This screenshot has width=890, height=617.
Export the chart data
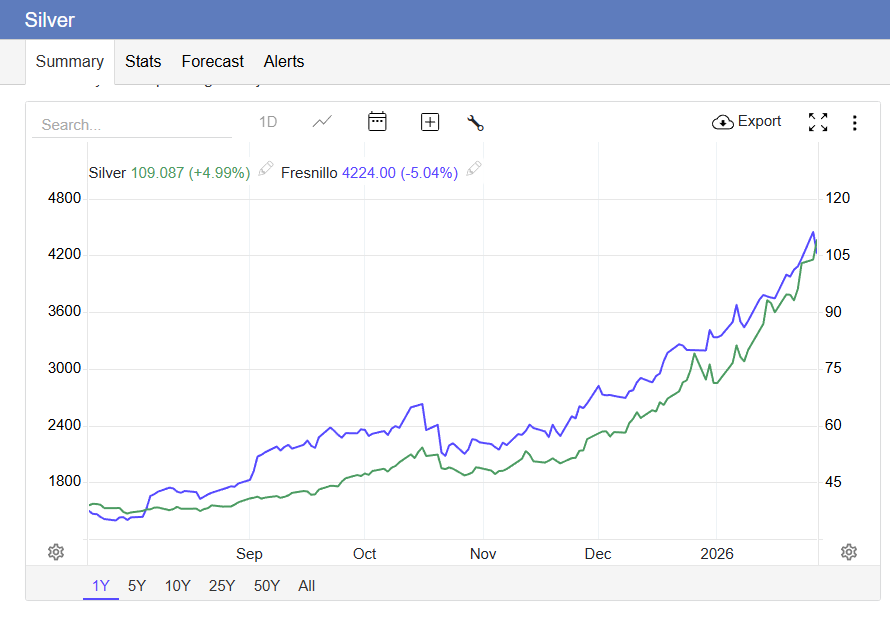pyautogui.click(x=747, y=122)
